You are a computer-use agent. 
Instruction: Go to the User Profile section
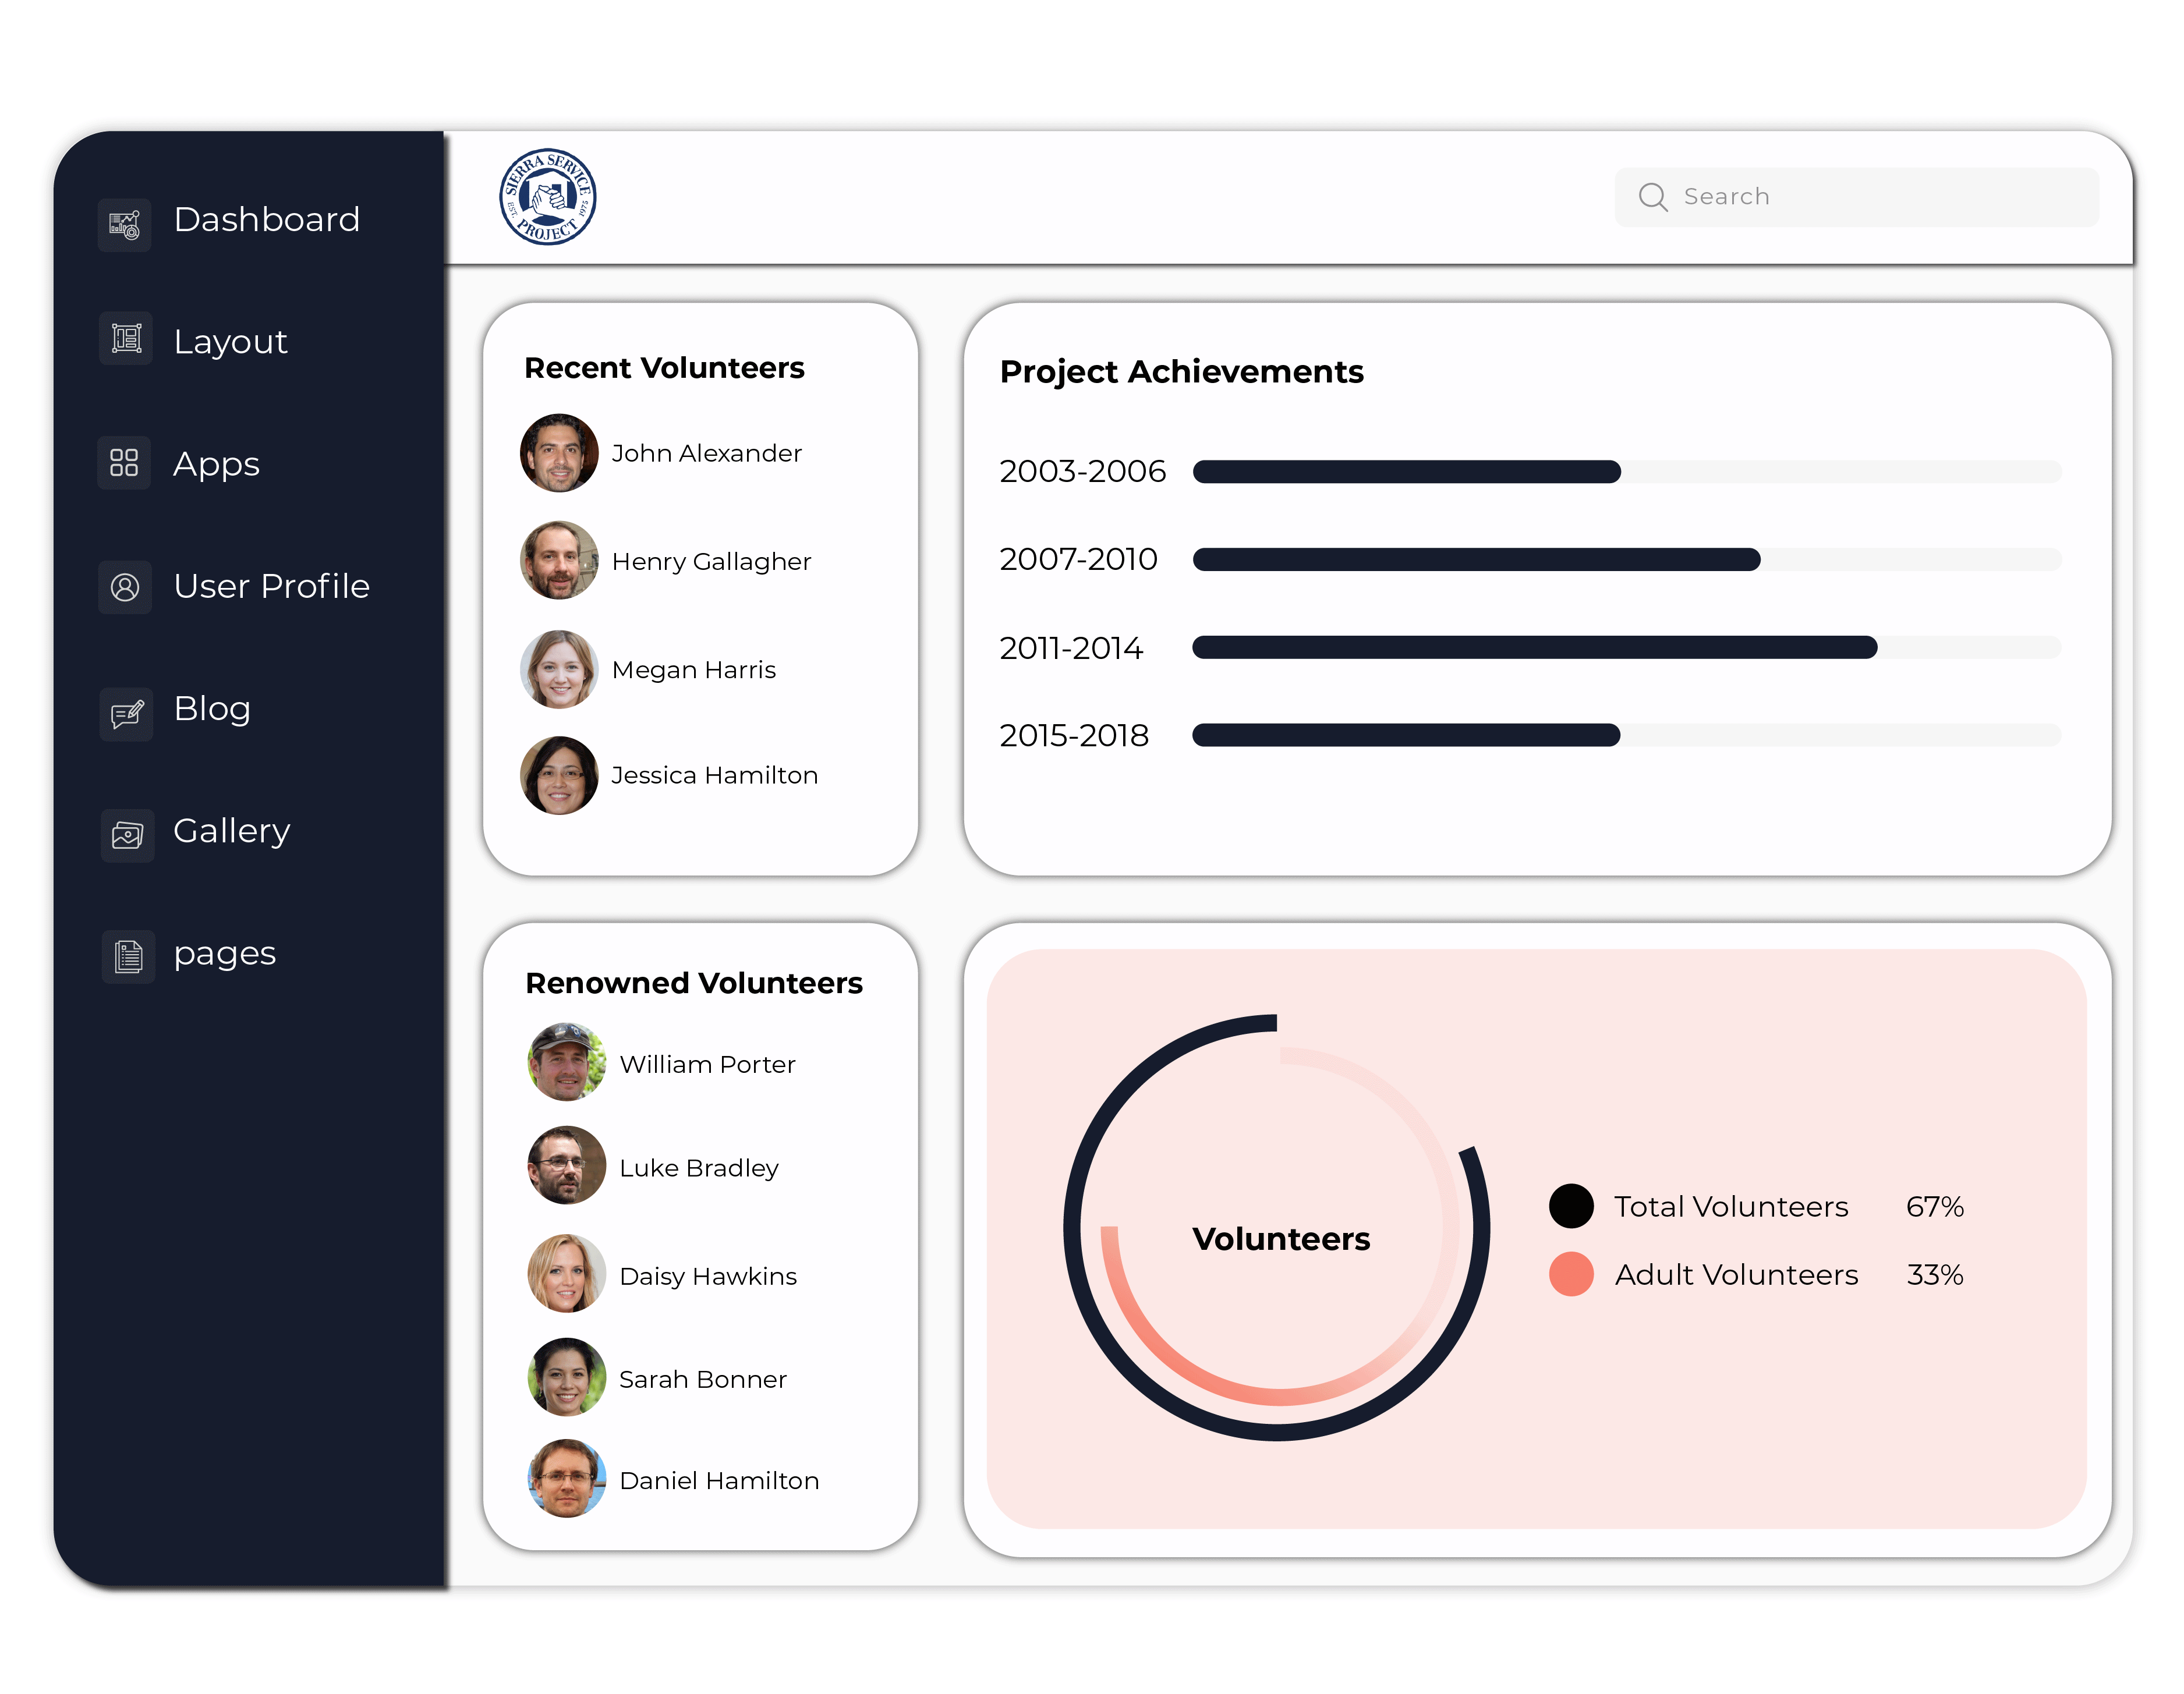(271, 586)
